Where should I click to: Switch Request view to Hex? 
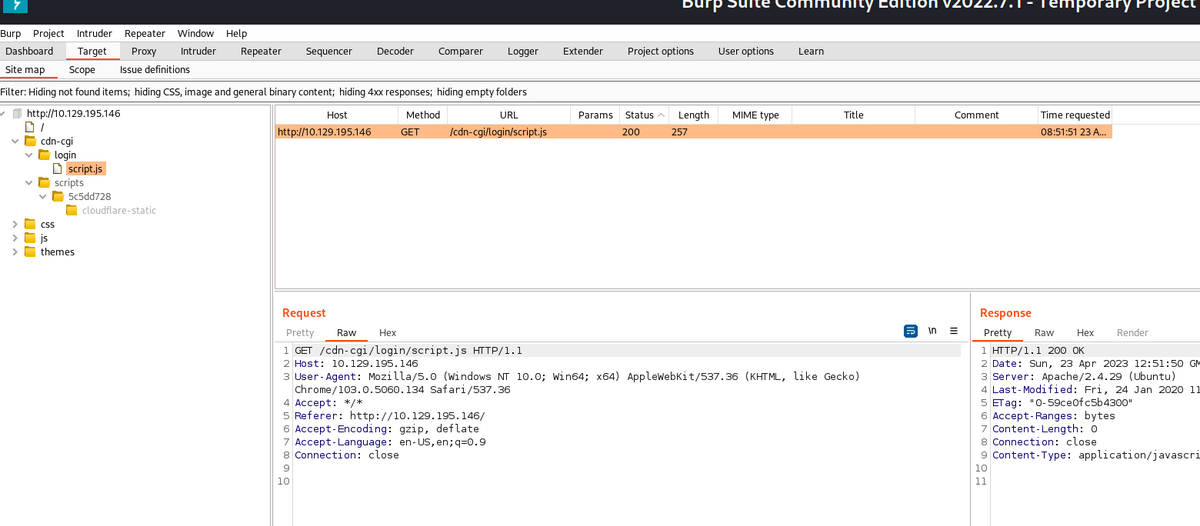[x=388, y=333]
